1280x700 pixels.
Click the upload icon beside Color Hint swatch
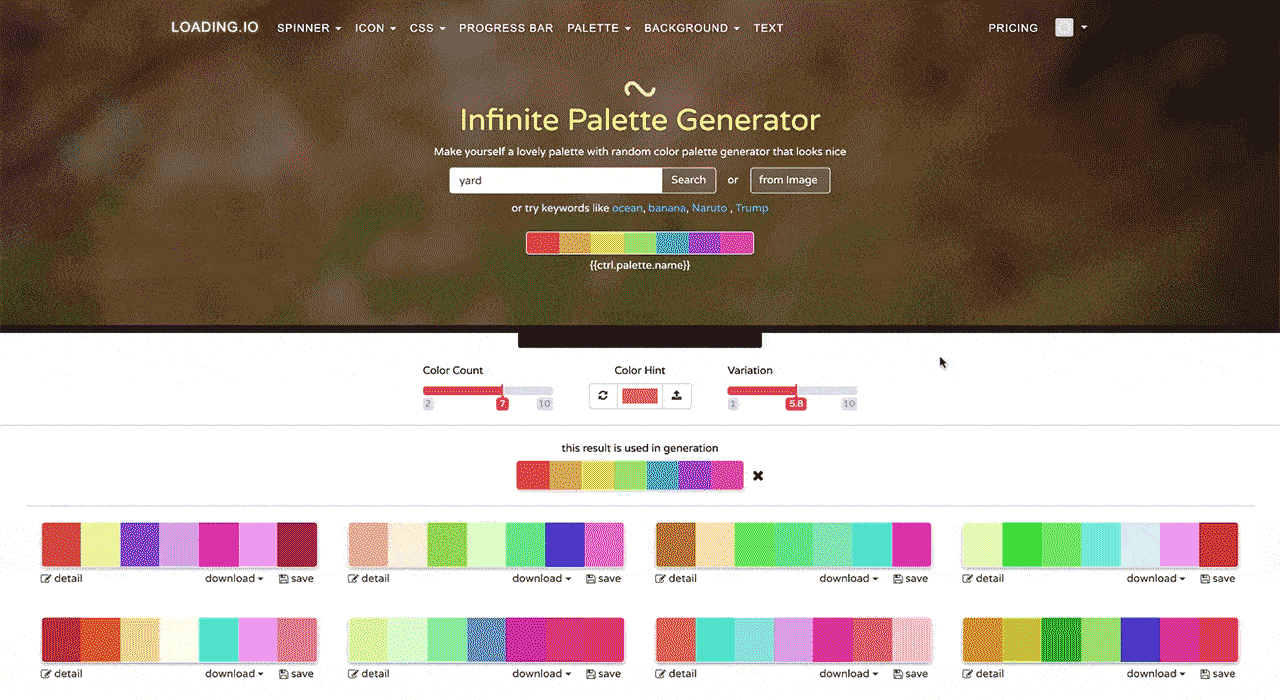click(676, 395)
